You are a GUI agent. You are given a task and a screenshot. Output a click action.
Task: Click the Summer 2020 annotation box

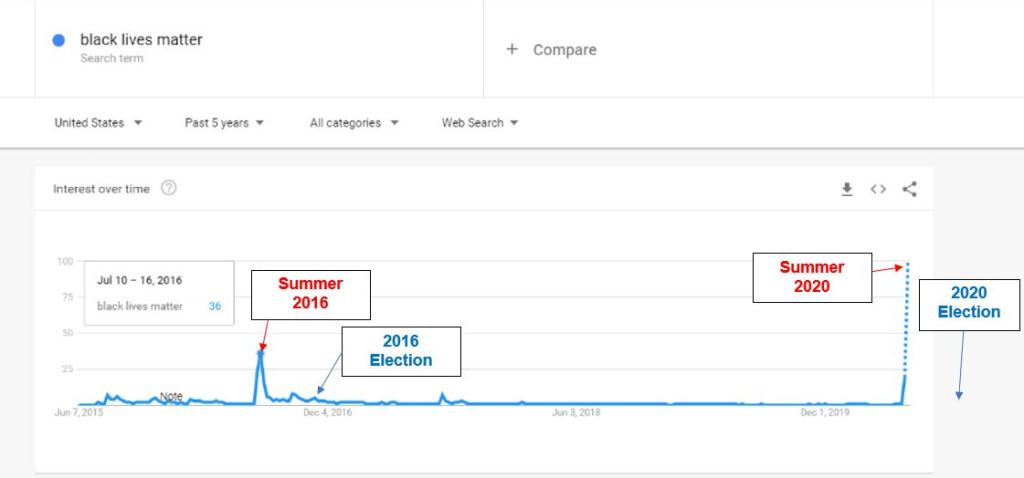(811, 276)
